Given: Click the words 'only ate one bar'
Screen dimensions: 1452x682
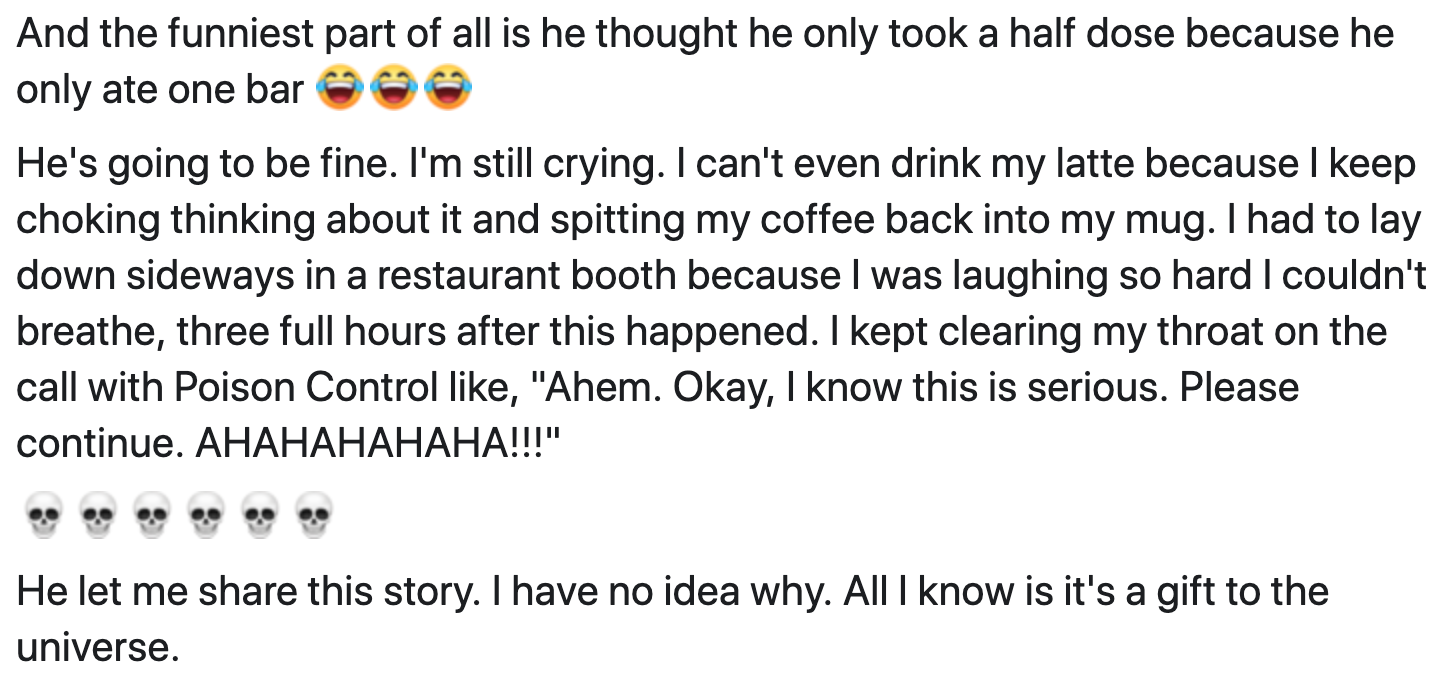Looking at the screenshot, I should [x=160, y=92].
